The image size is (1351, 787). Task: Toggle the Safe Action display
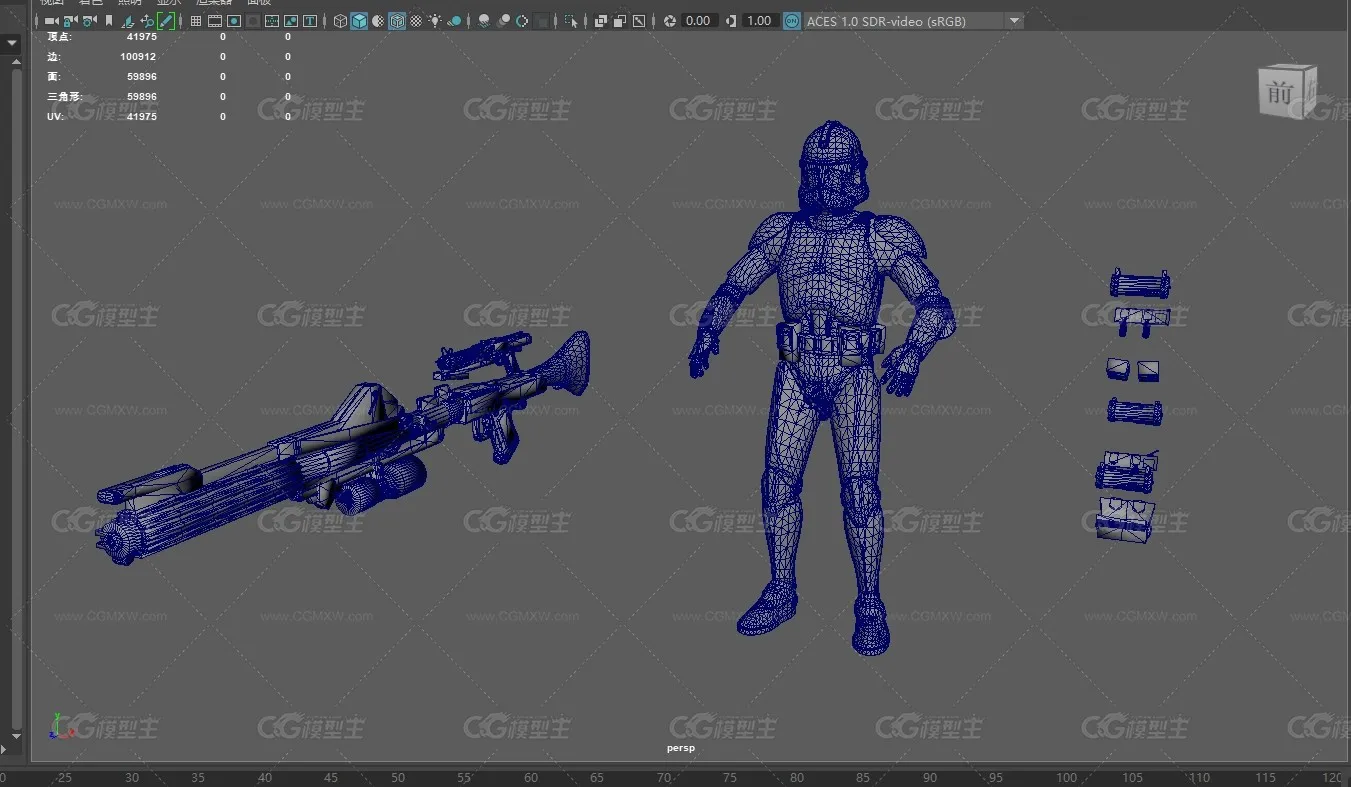[x=291, y=20]
